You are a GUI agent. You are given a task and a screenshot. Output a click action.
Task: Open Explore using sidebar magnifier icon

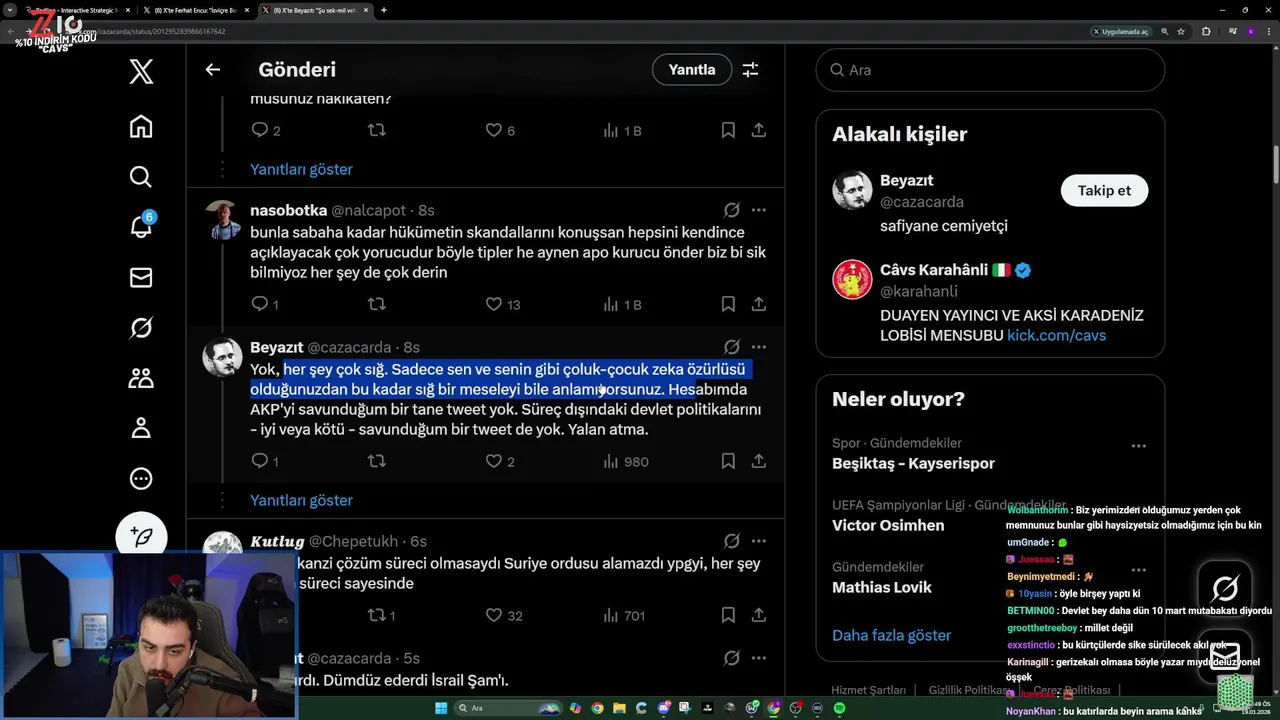coord(141,177)
